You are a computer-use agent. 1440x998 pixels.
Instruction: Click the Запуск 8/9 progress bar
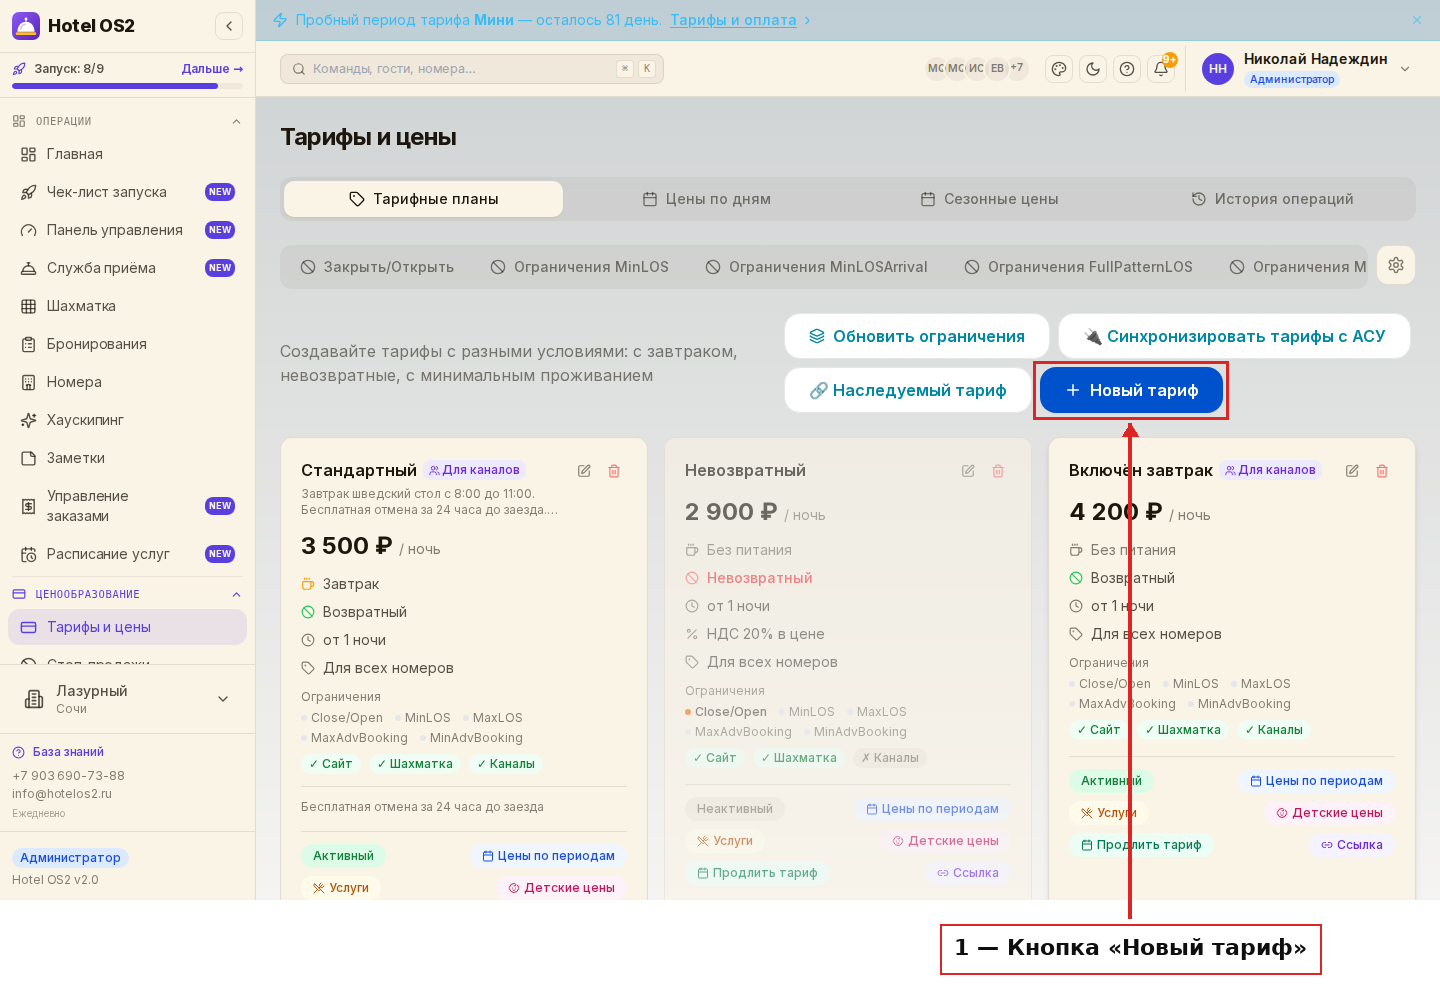point(128,86)
